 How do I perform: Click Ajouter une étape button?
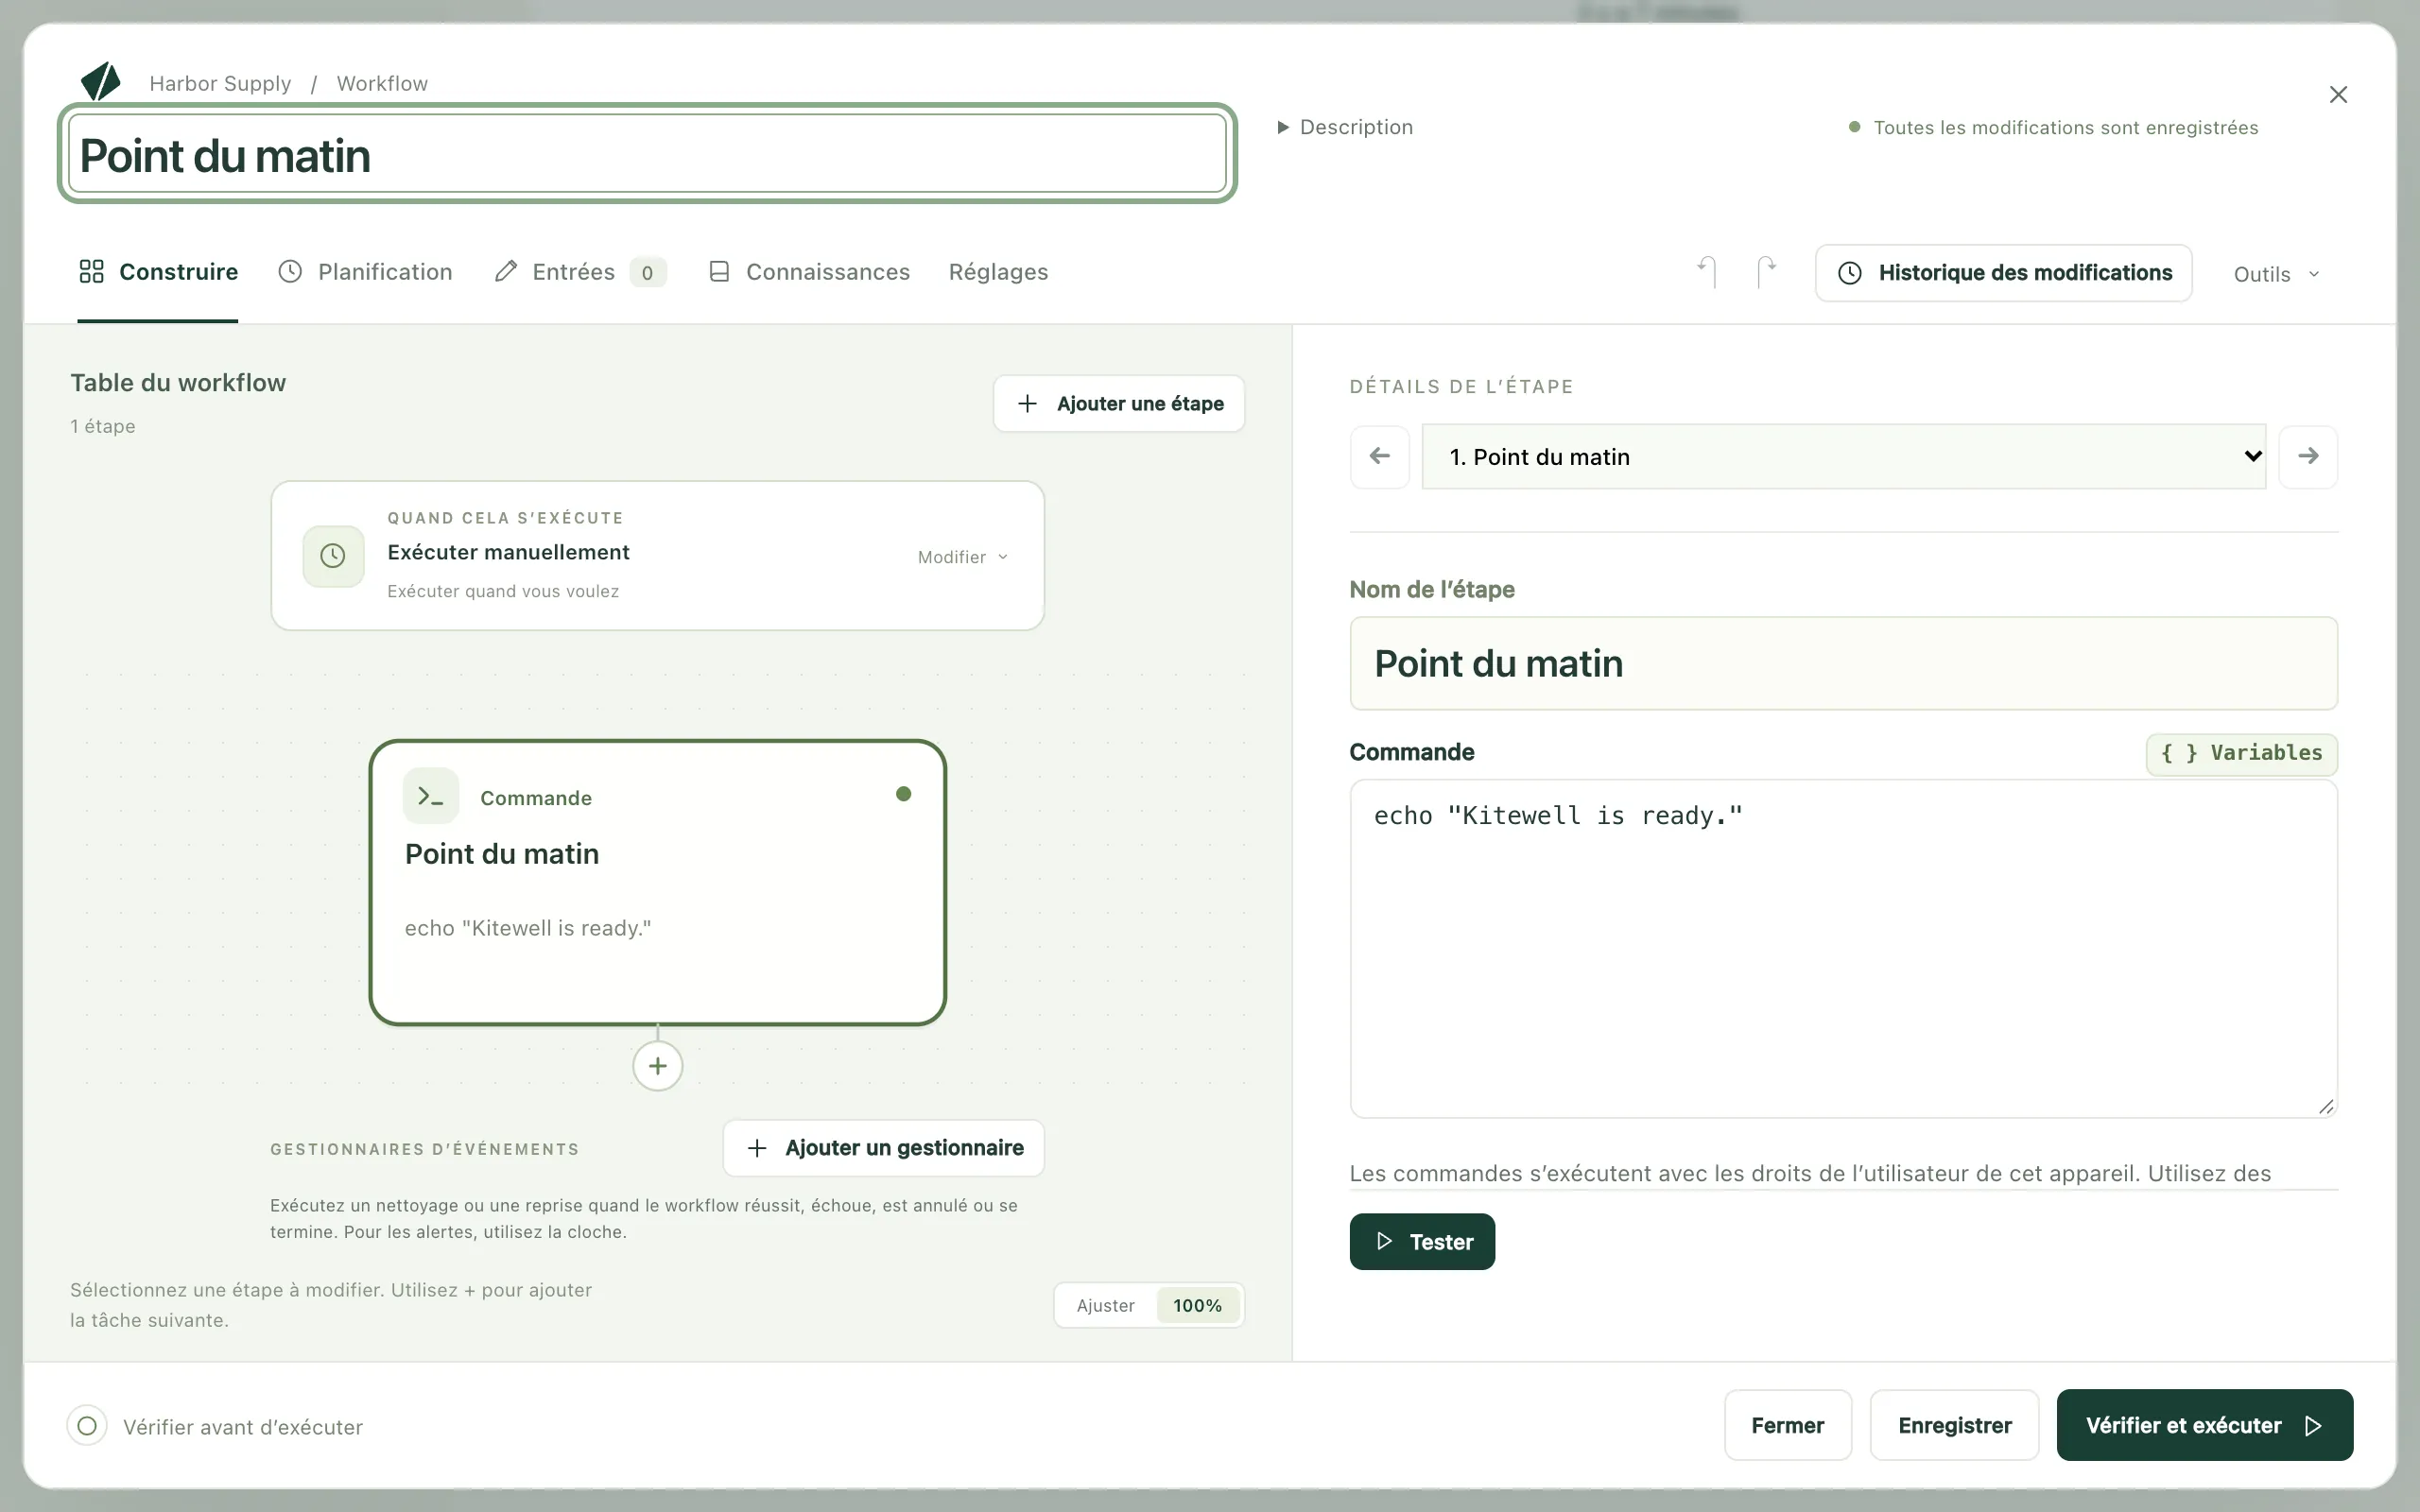click(x=1119, y=404)
